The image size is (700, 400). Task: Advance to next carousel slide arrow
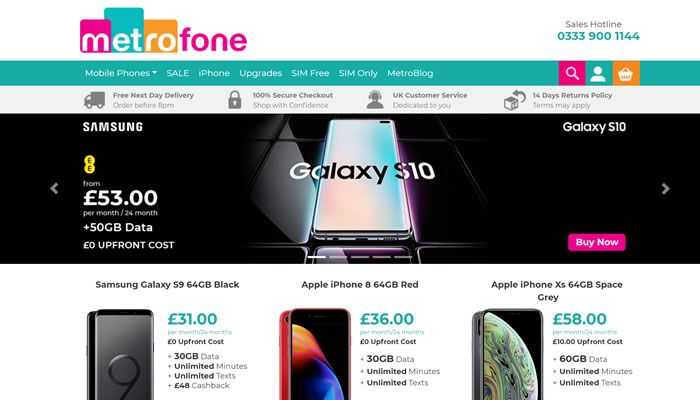[665, 188]
